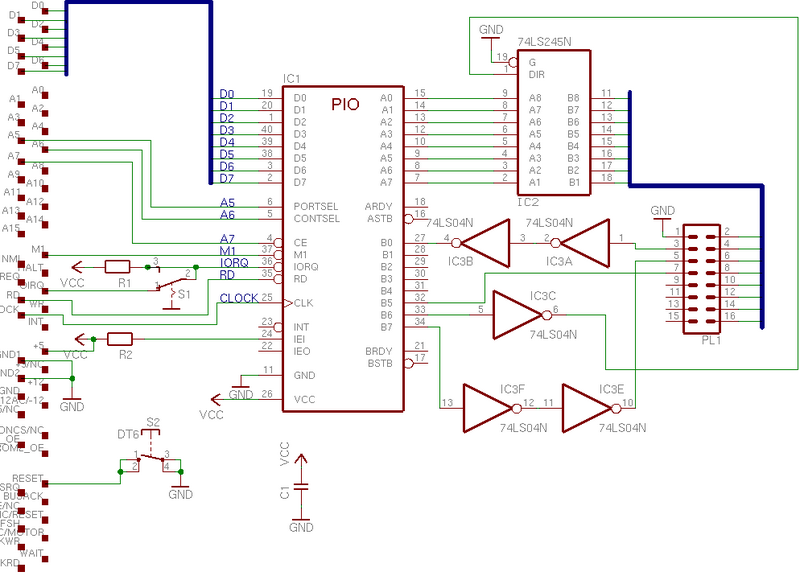Click the B7 pin label on PIO
This screenshot has width=800, height=576.
pyautogui.click(x=386, y=327)
